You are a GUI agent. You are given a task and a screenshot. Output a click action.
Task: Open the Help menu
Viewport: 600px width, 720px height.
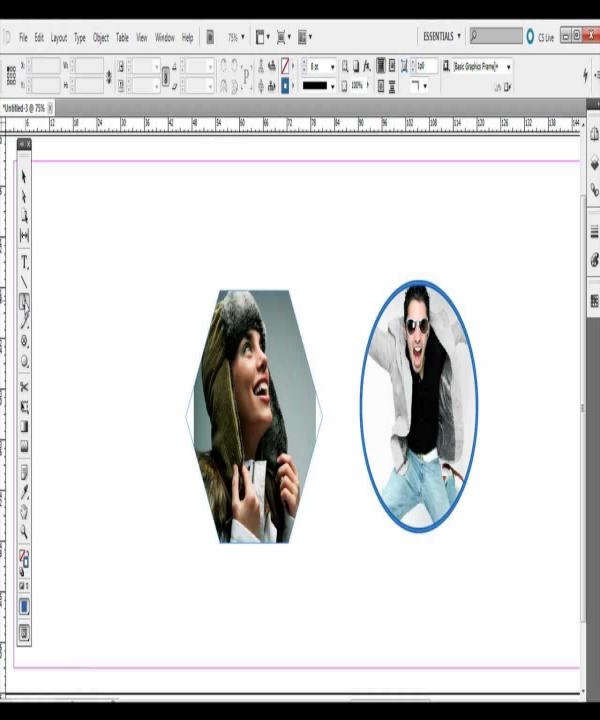[187, 38]
